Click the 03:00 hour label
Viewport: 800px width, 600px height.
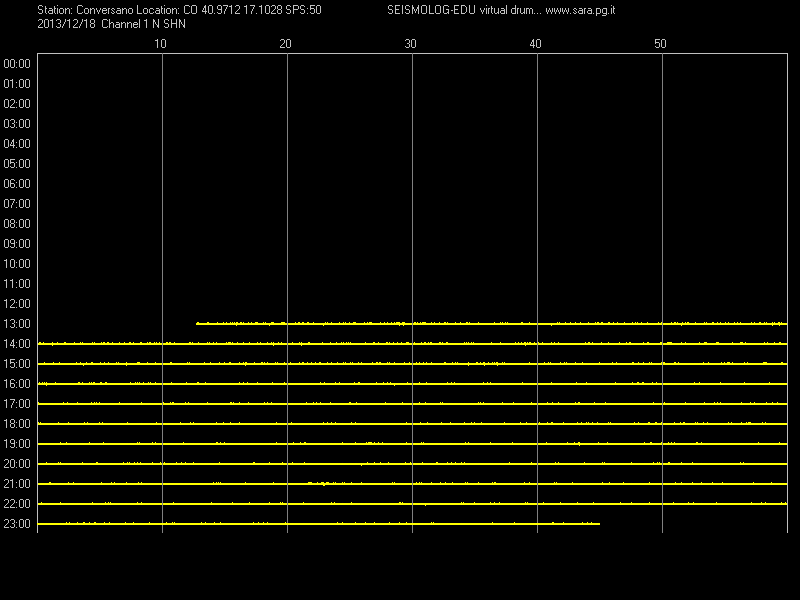point(17,123)
